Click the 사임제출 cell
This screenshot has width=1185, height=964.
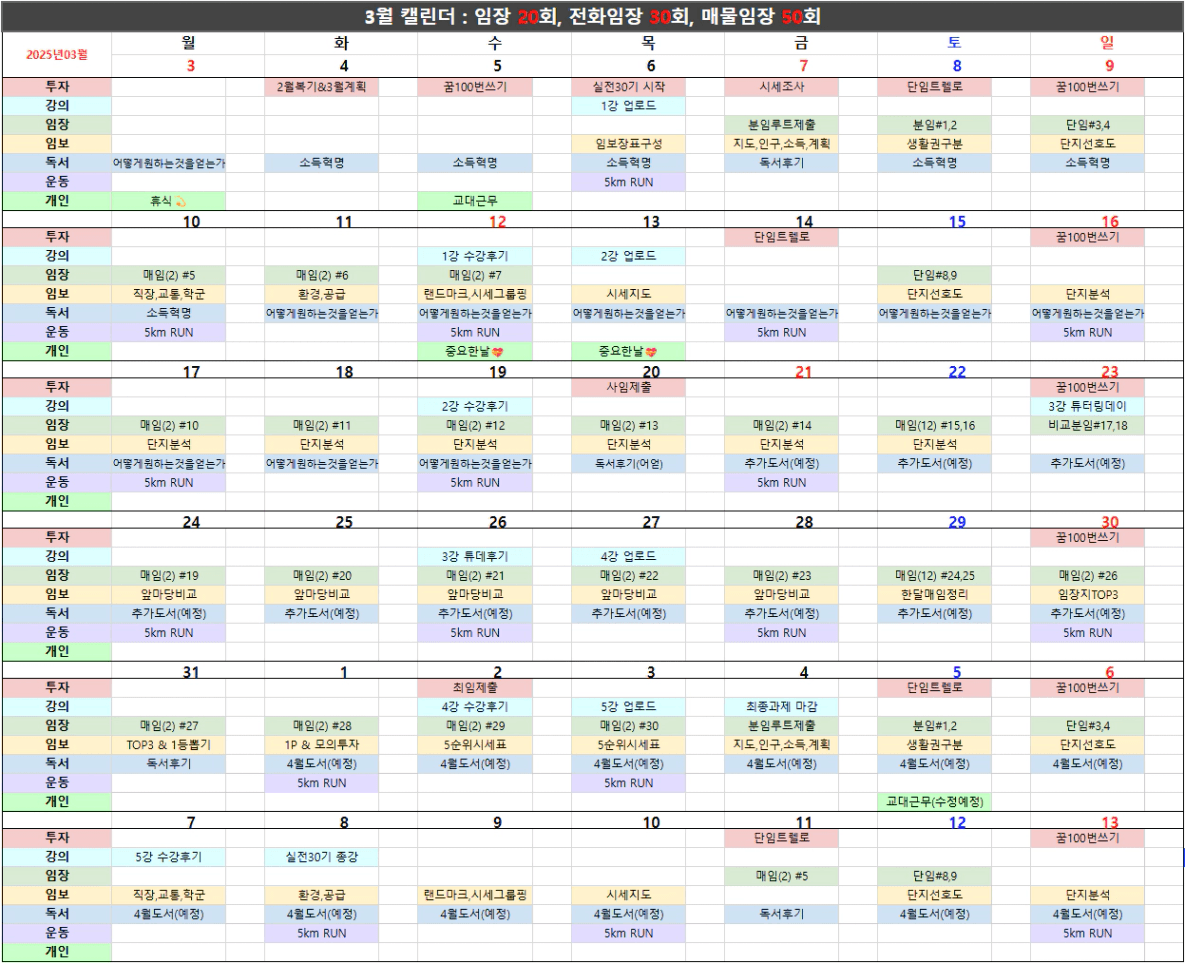(628, 387)
